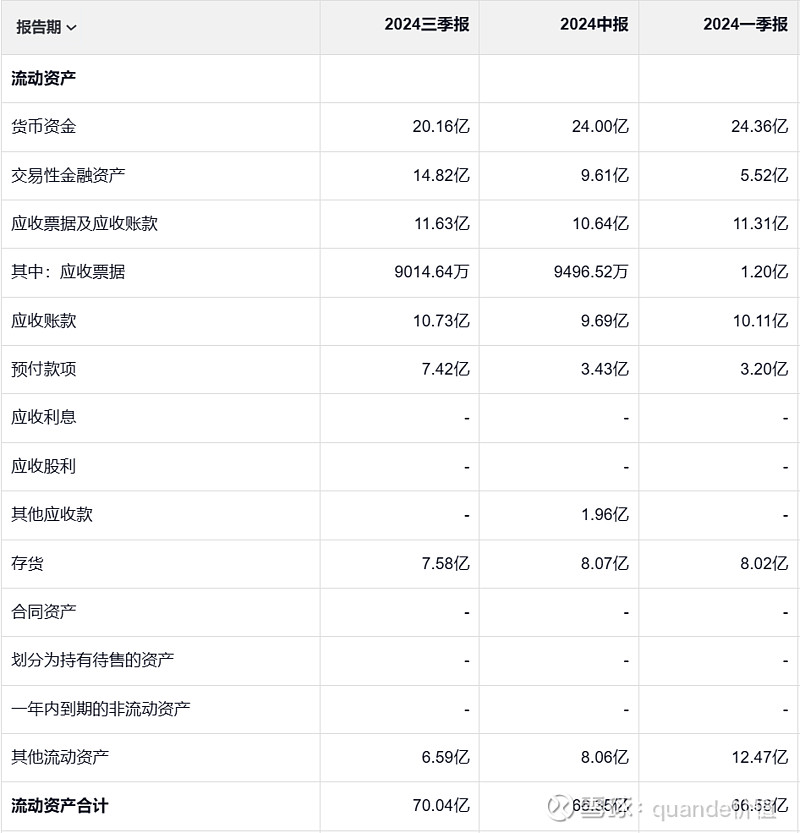The height and width of the screenshot is (833, 800).
Task: Select the 24.36亿 cash value
Action: tap(760, 126)
